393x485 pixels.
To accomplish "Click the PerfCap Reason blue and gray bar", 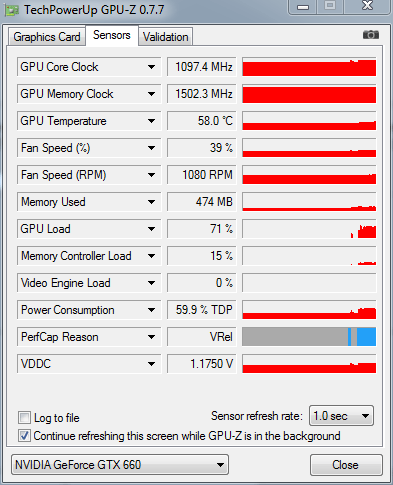I will [309, 337].
